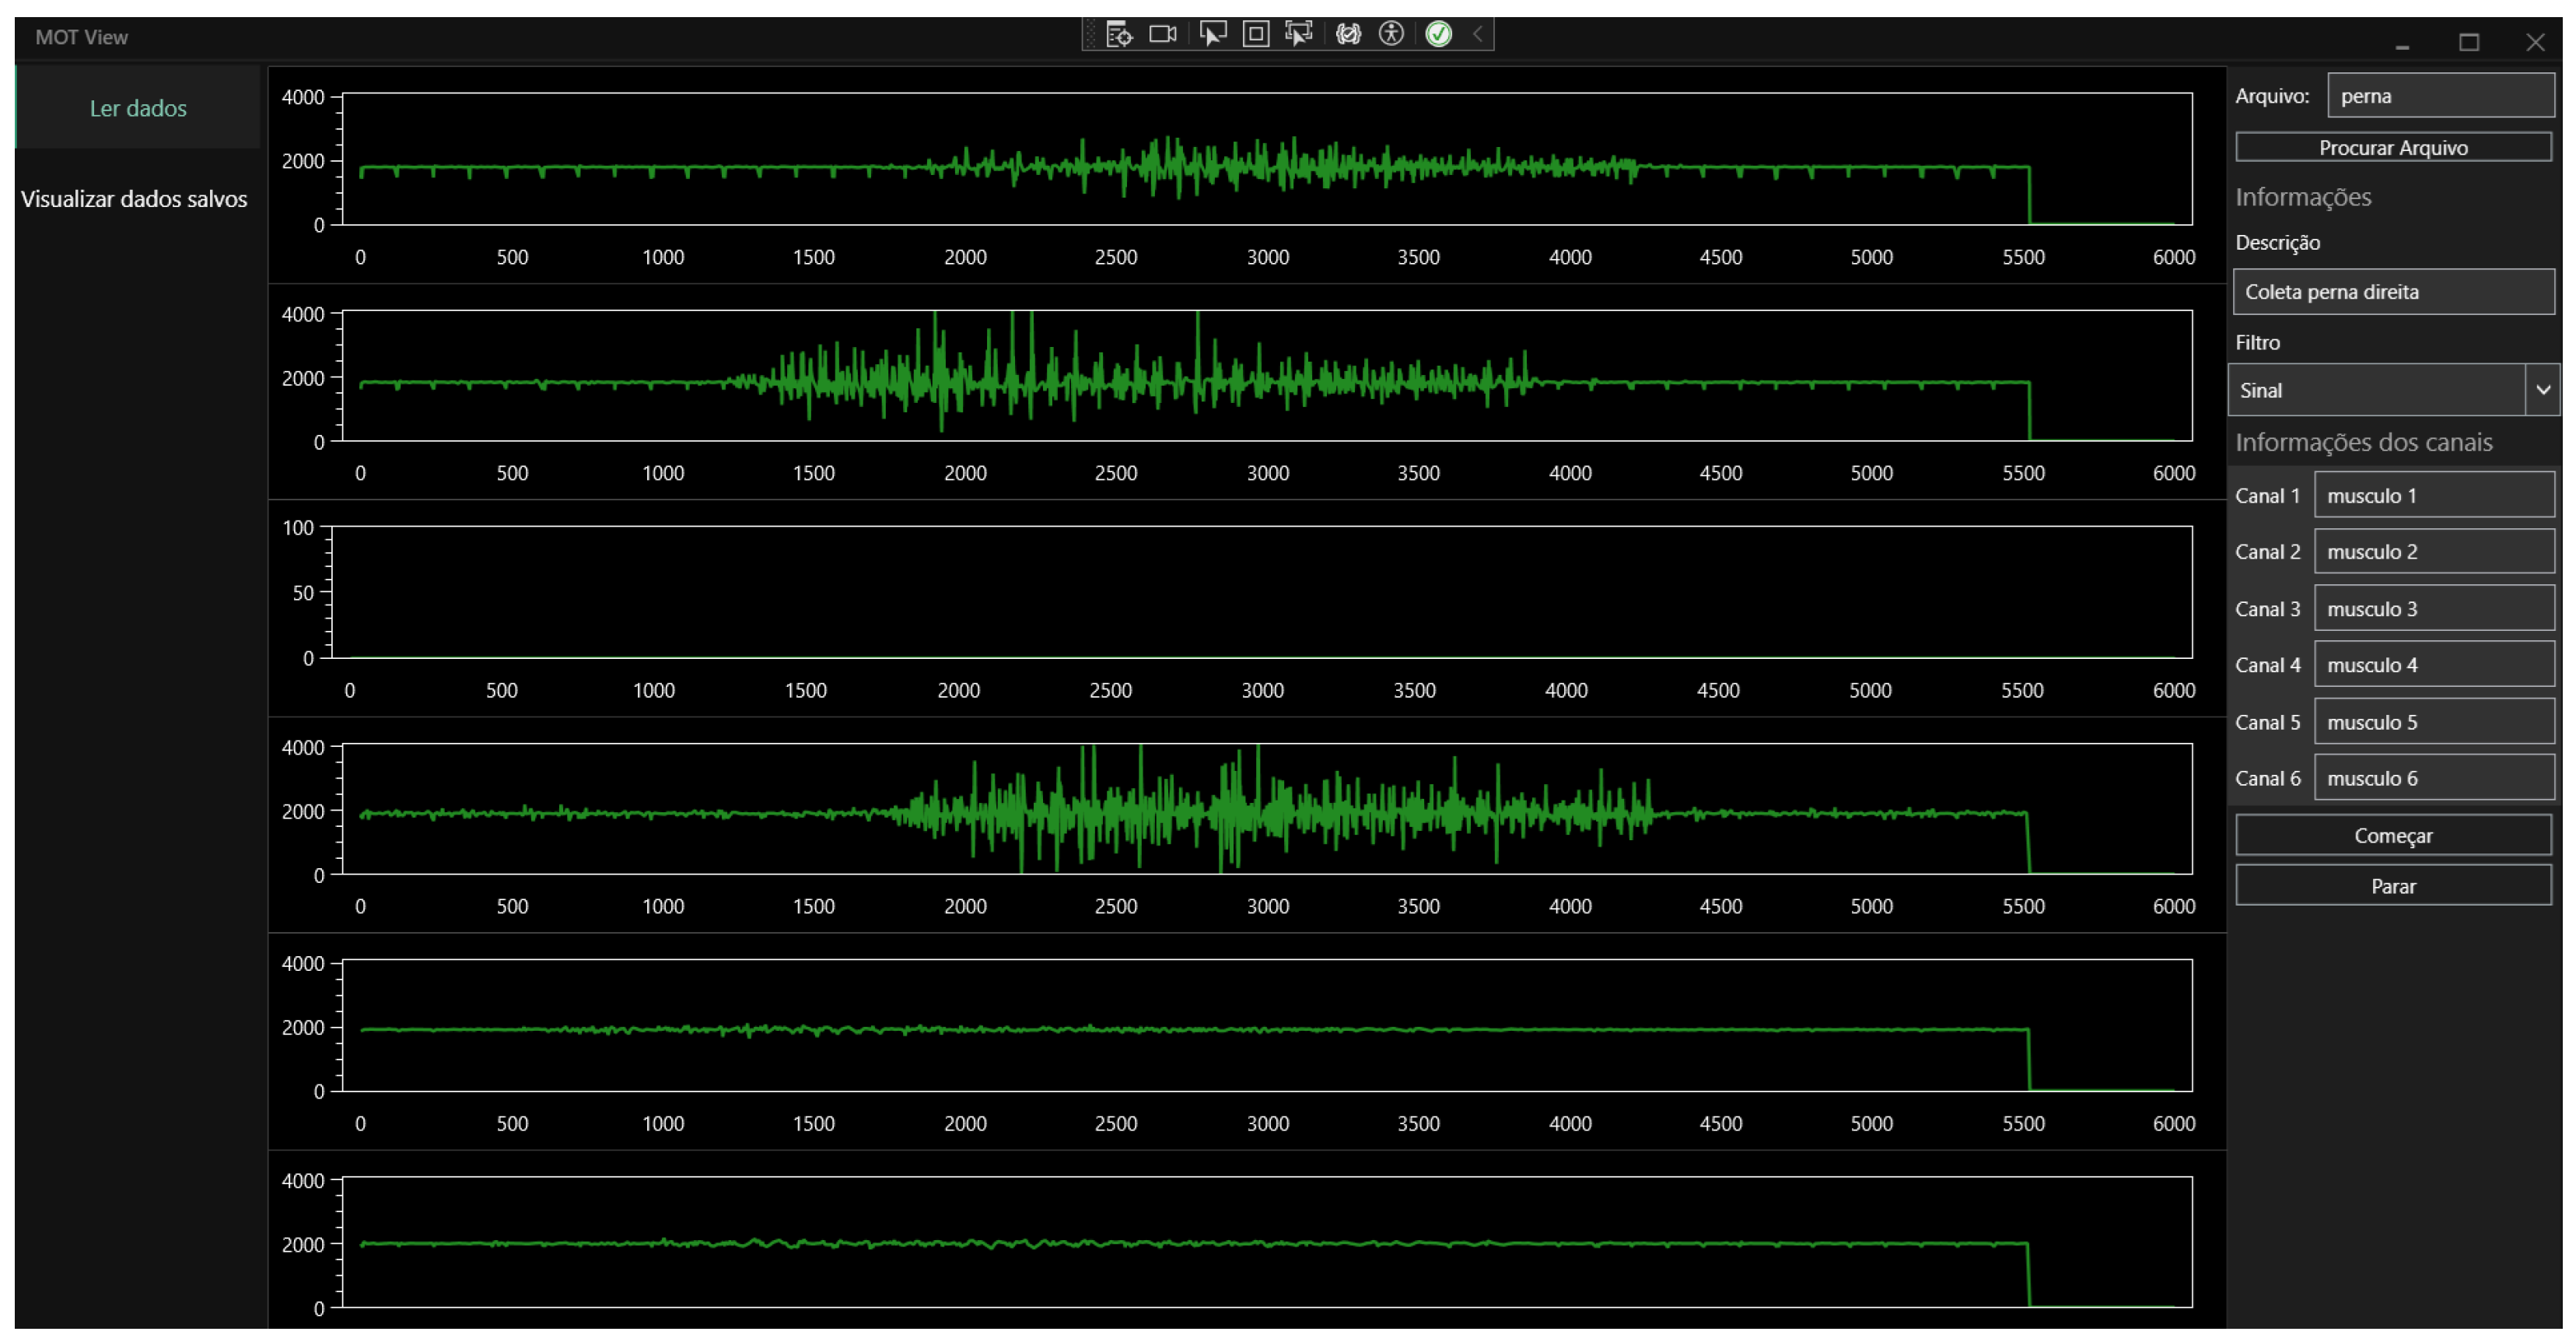2576x1342 pixels.
Task: Activate the select element pointer tool
Action: pos(1212,35)
